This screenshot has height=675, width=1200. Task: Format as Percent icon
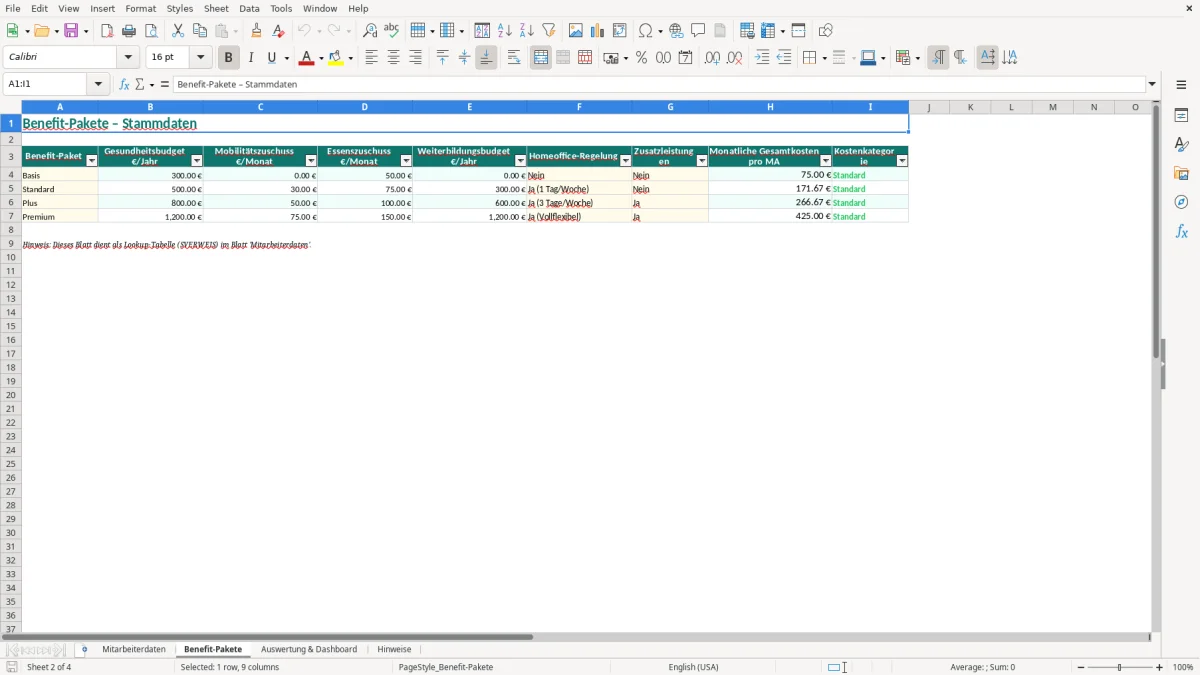pos(642,58)
